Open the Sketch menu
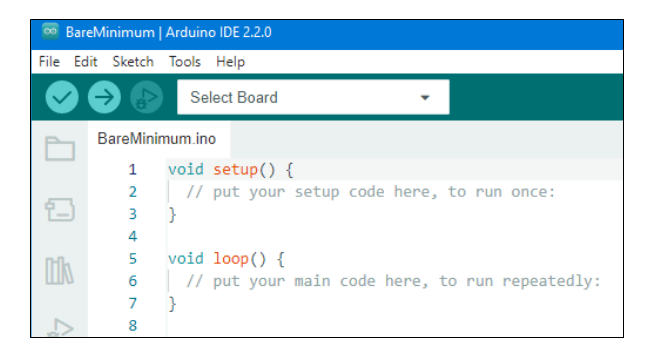The height and width of the screenshot is (361, 647). tap(133, 62)
